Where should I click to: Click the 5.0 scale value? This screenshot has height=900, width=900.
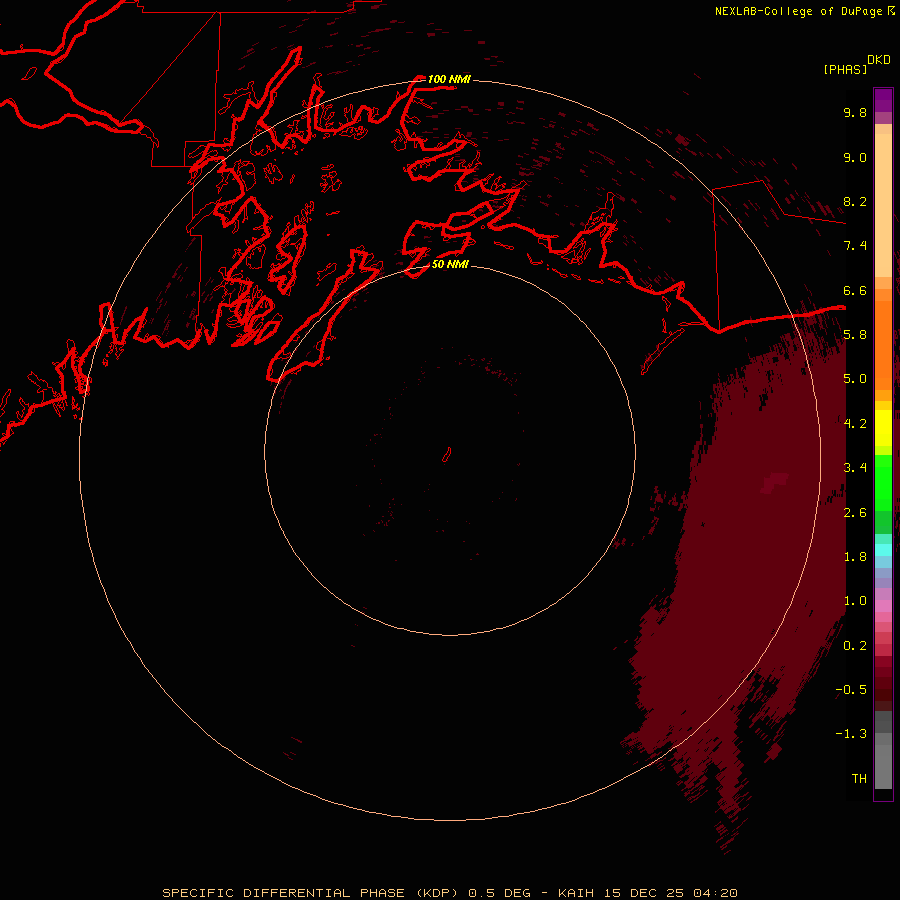(x=855, y=379)
